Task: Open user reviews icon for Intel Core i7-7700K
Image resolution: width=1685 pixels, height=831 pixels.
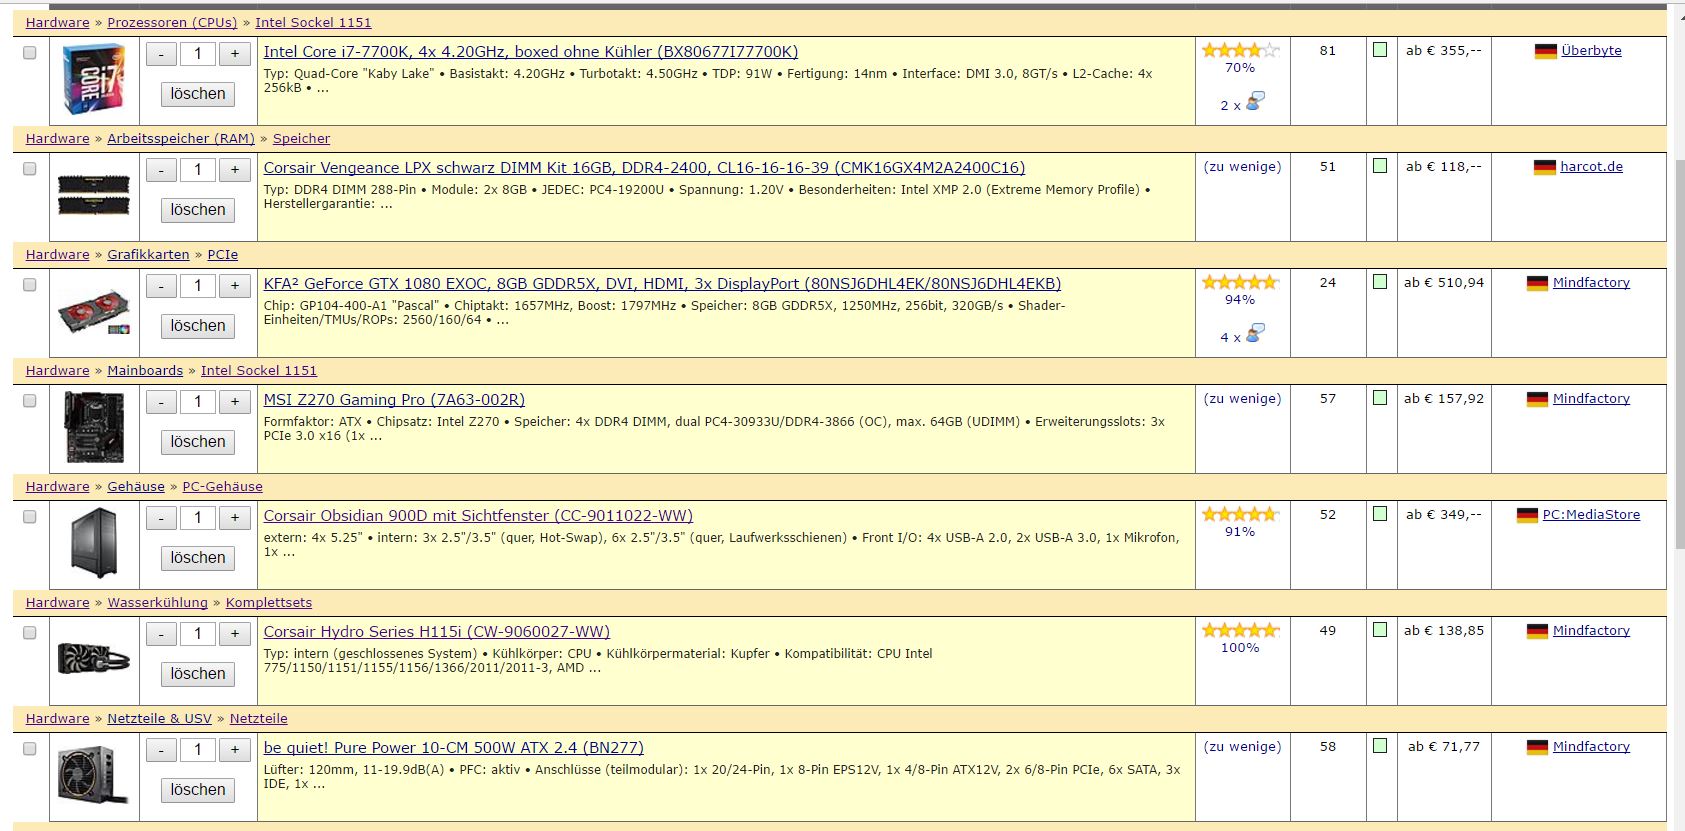Action: 1255,101
